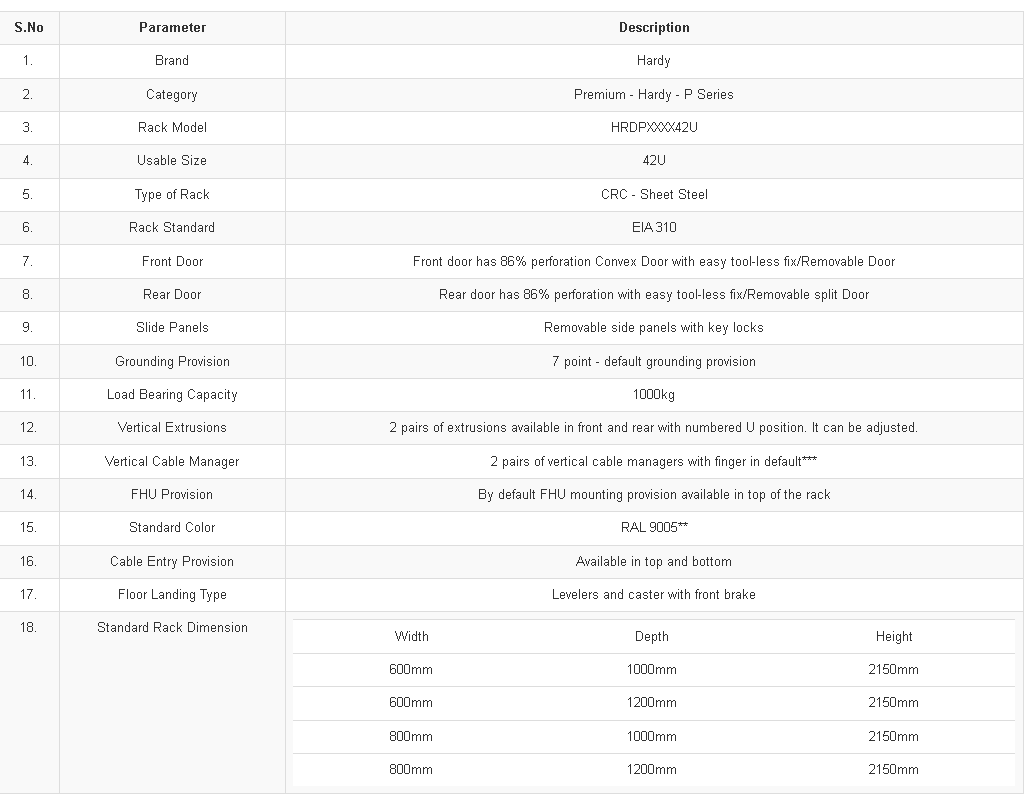1024x803 pixels.
Task: Select the Width sub-column header
Action: [x=411, y=637]
